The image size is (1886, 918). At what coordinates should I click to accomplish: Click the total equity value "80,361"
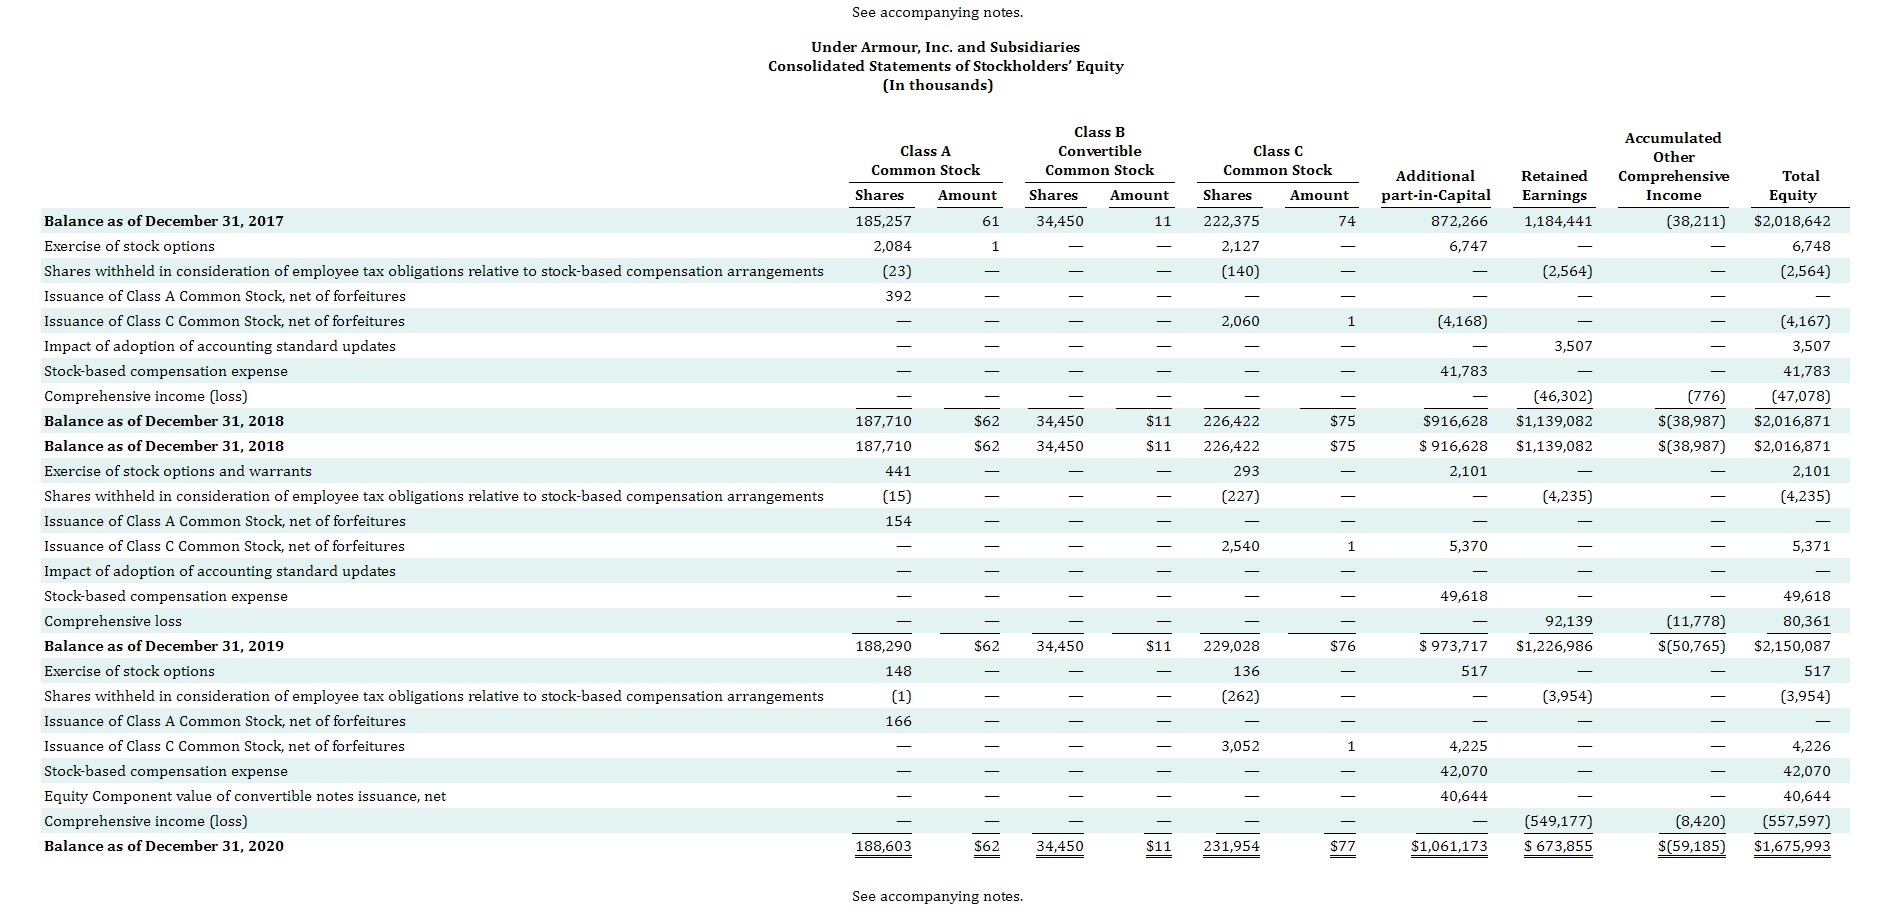point(1806,621)
